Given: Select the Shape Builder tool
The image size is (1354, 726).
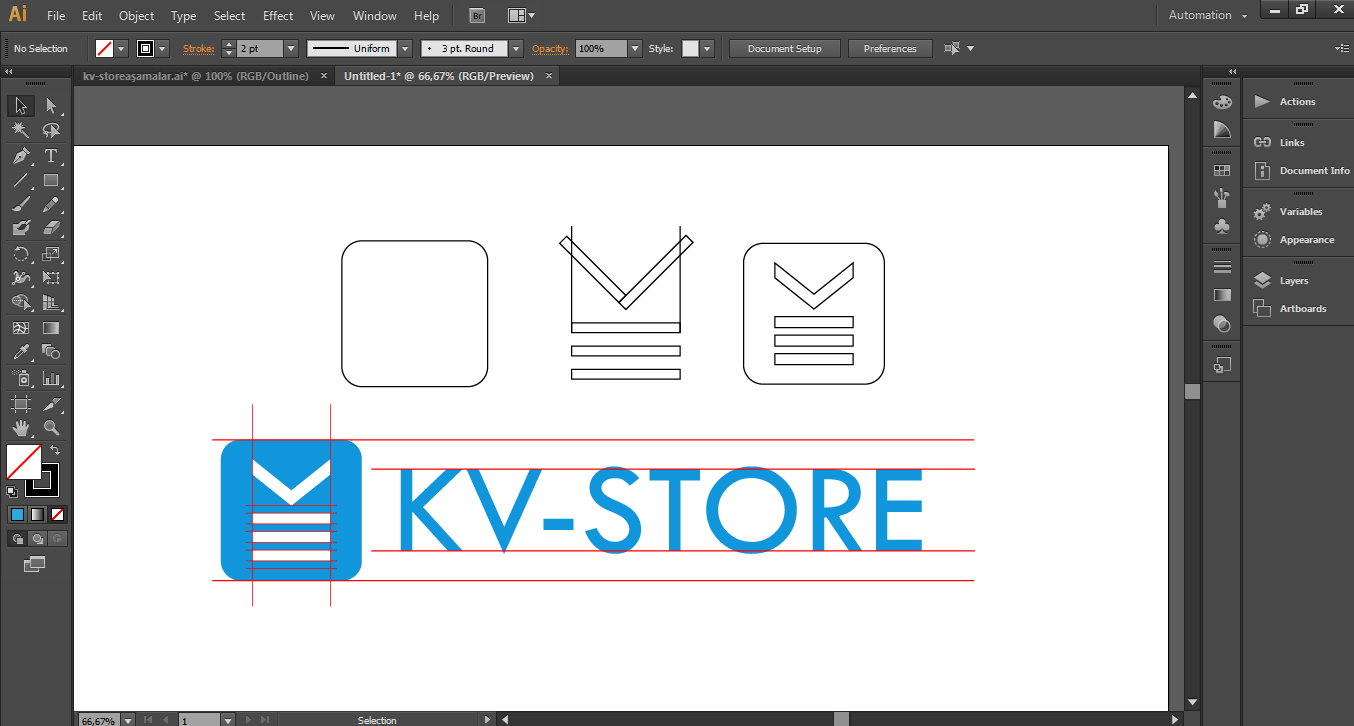Looking at the screenshot, I should 20,303.
